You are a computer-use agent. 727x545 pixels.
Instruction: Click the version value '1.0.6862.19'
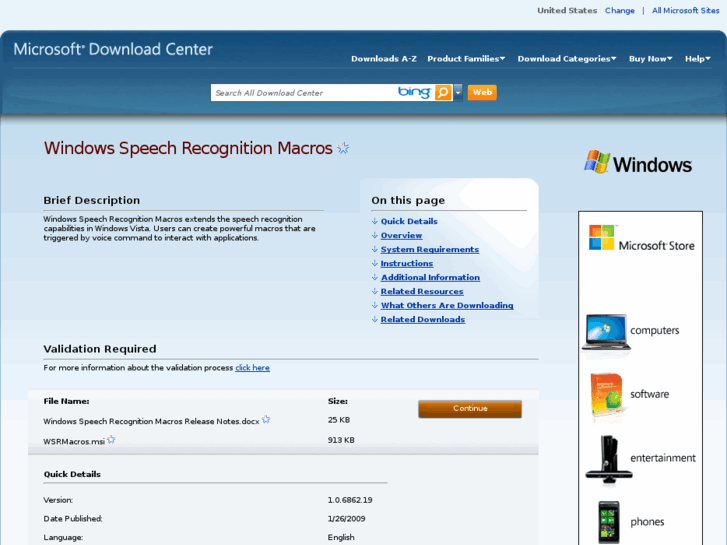350,500
